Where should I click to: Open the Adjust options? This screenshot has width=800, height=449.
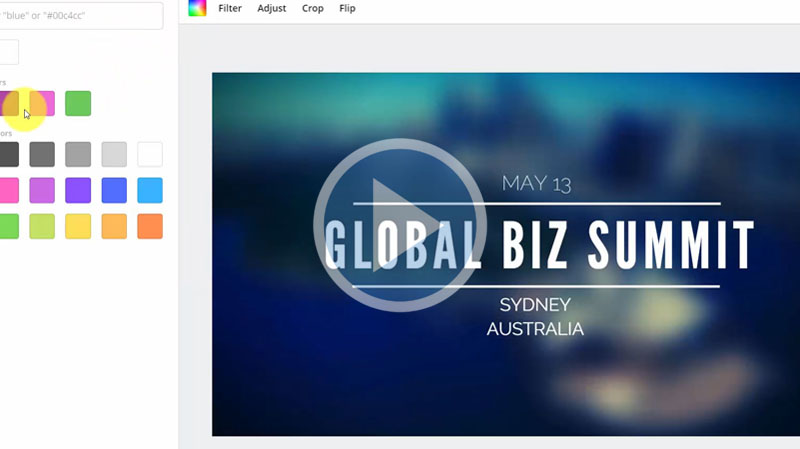pos(271,8)
